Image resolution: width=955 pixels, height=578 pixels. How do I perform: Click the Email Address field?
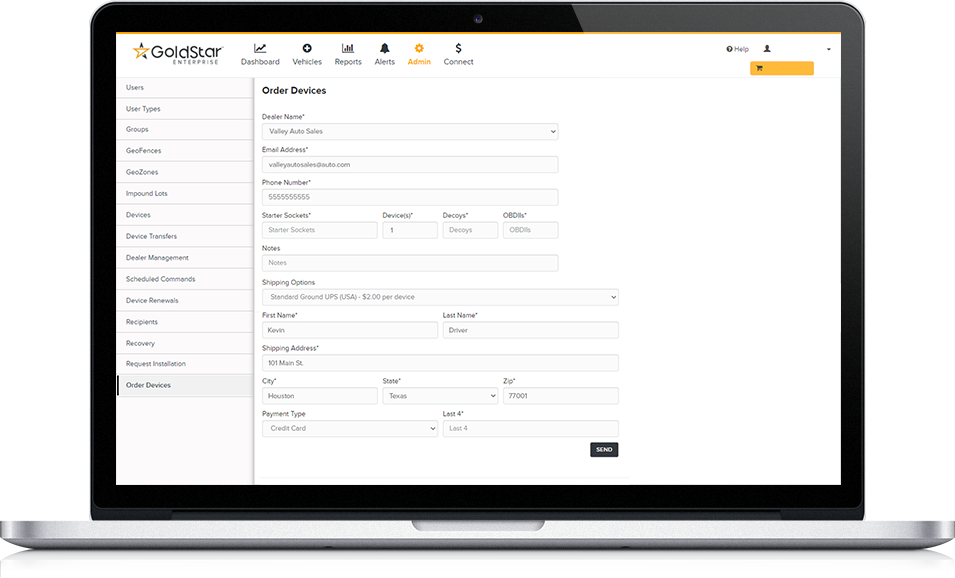(x=410, y=164)
